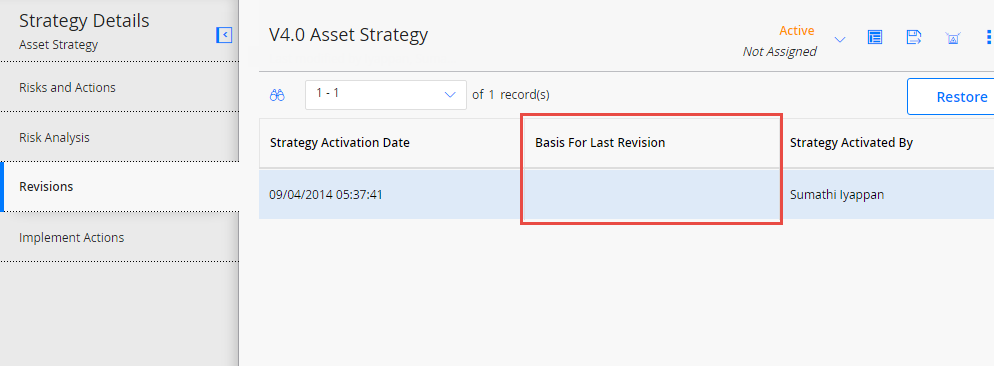Open the 1 - 1 records dropdown
The height and width of the screenshot is (366, 994).
point(386,95)
